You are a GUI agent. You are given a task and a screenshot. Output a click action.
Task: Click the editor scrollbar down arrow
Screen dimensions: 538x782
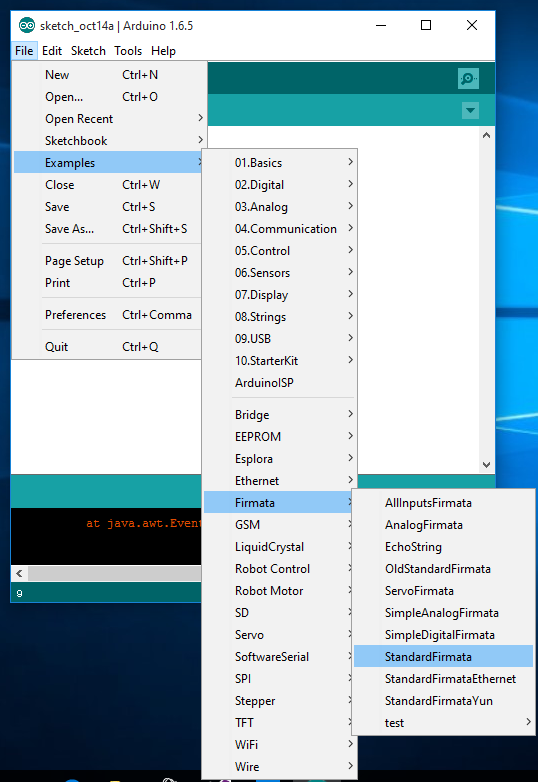point(486,465)
